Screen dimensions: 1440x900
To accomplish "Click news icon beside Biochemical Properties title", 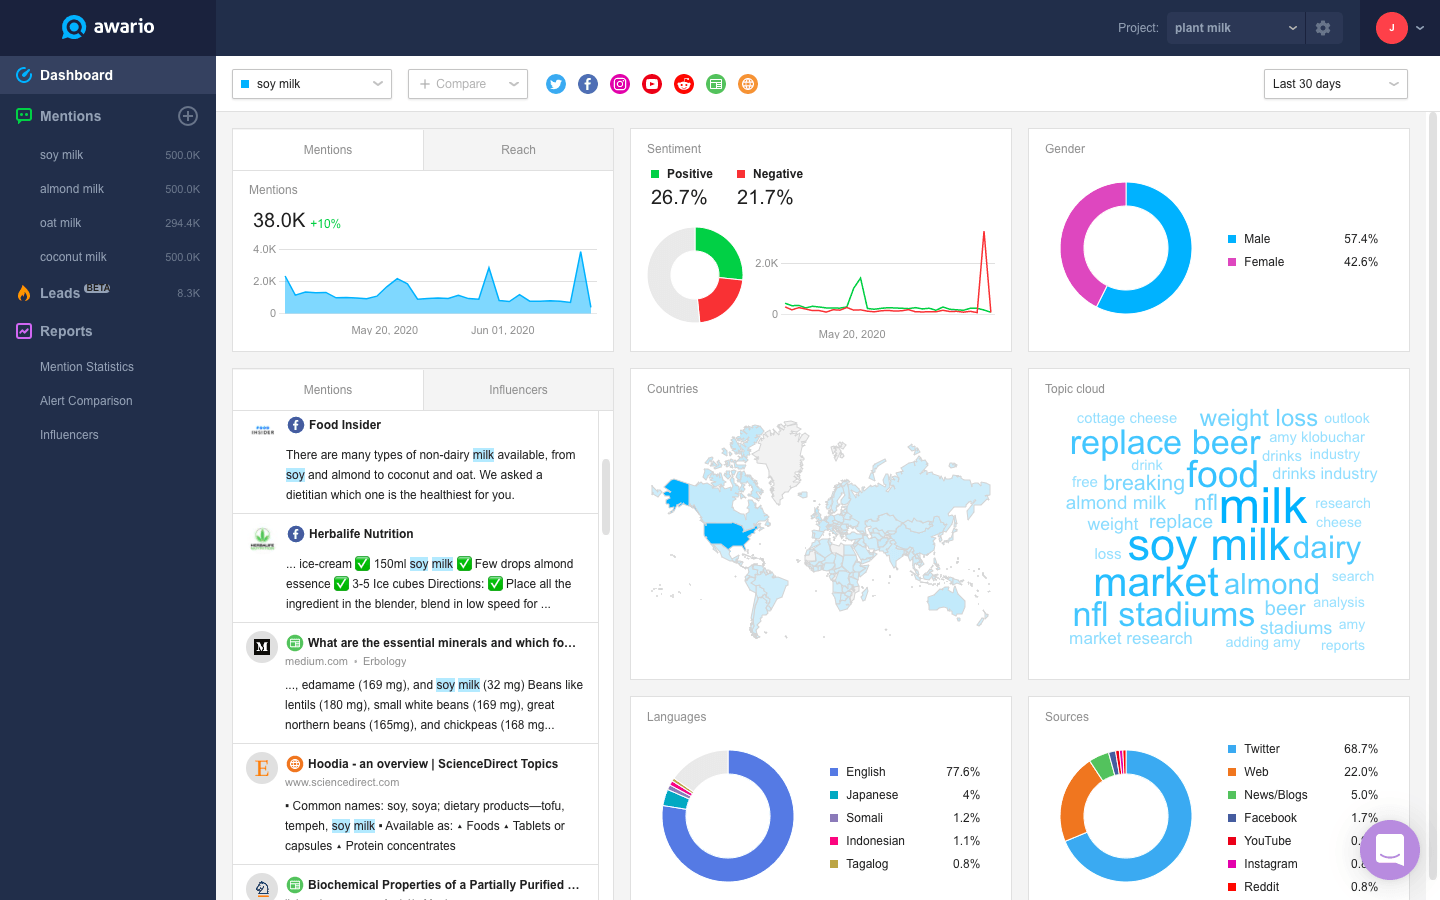I will (295, 885).
